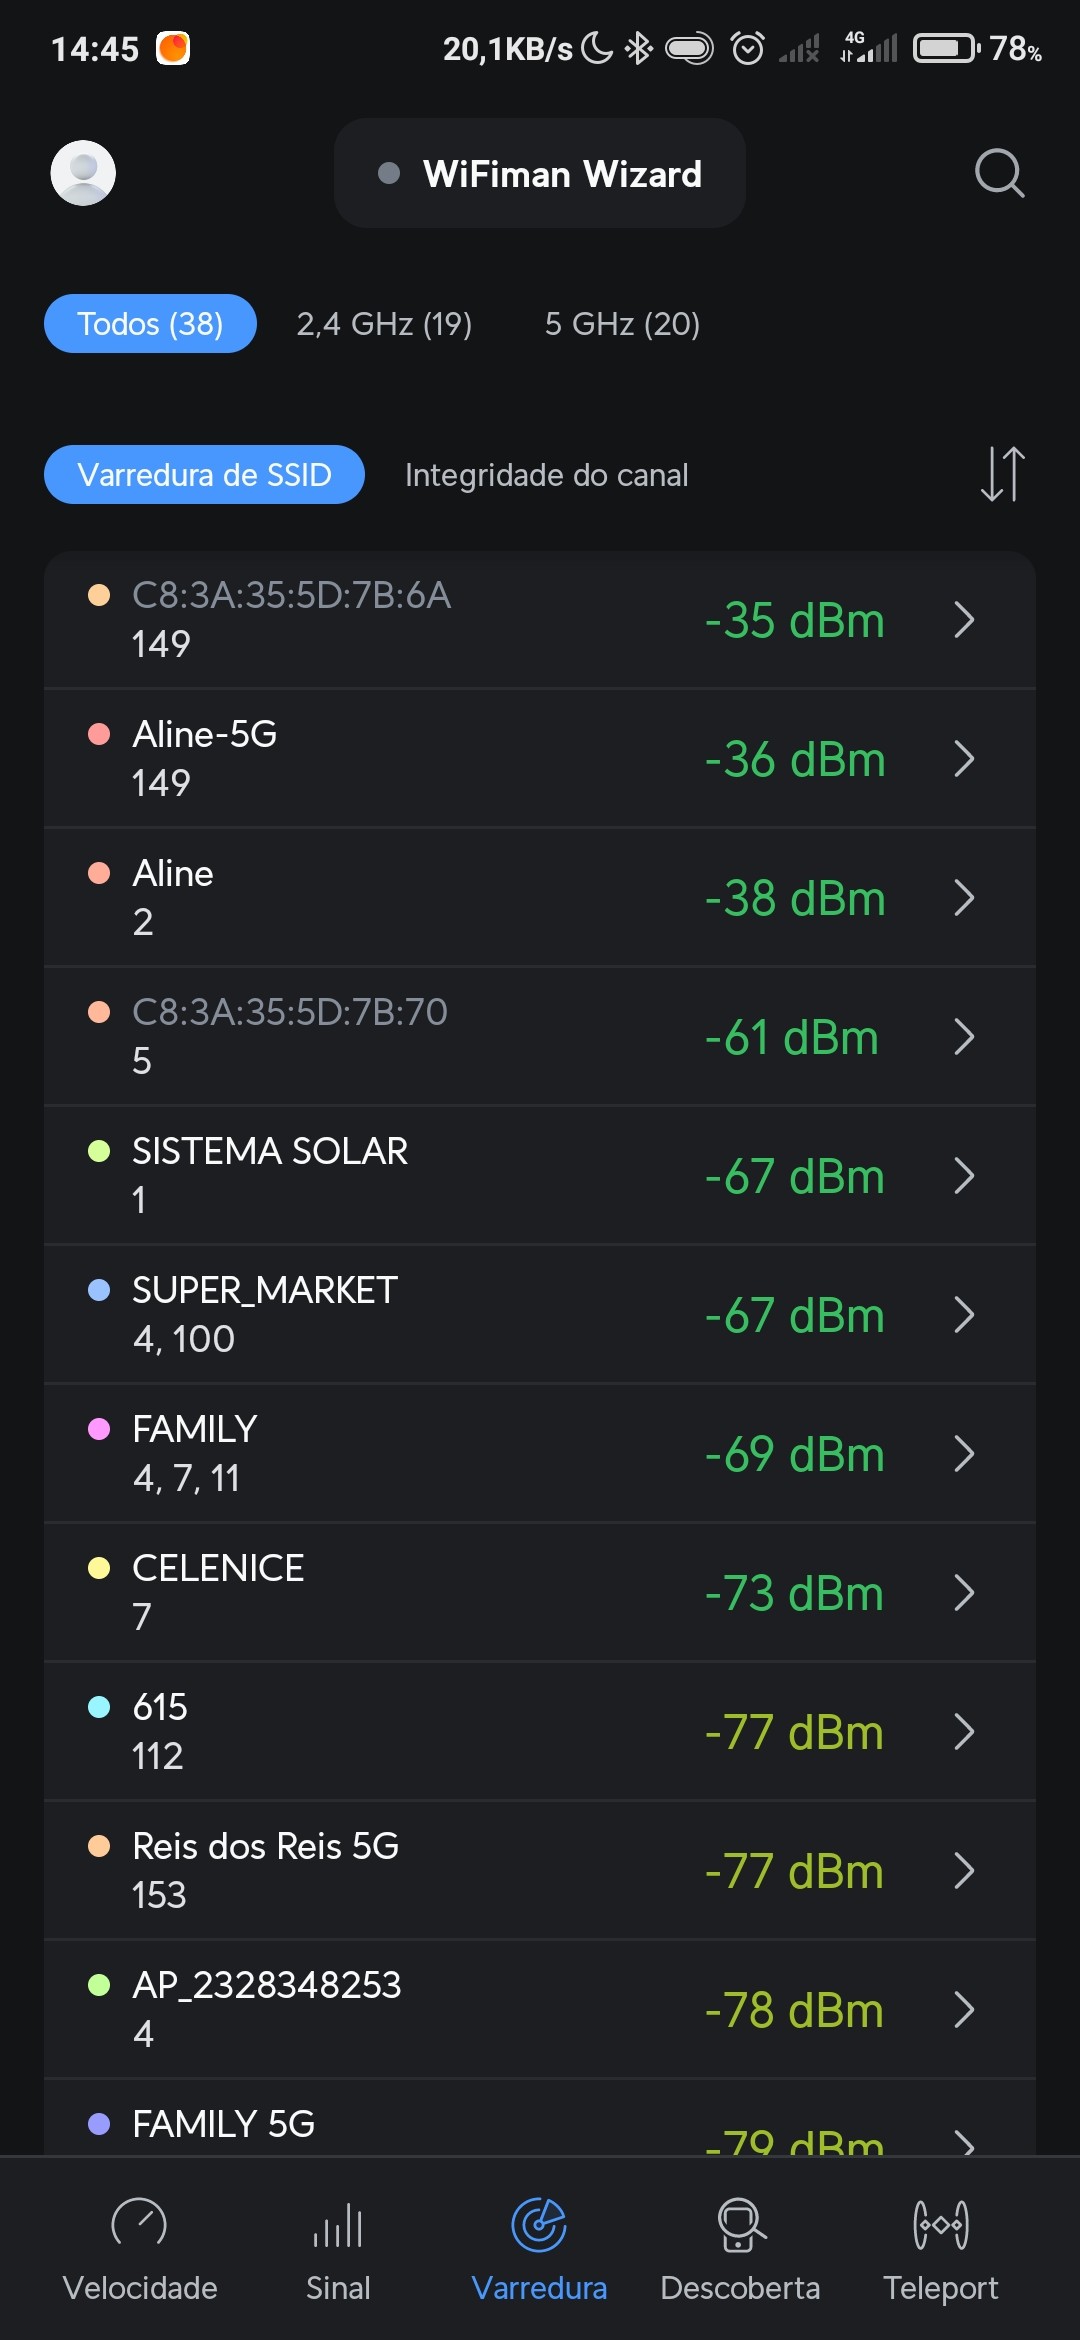The image size is (1080, 2340).
Task: Tap the user profile avatar
Action: coord(83,173)
